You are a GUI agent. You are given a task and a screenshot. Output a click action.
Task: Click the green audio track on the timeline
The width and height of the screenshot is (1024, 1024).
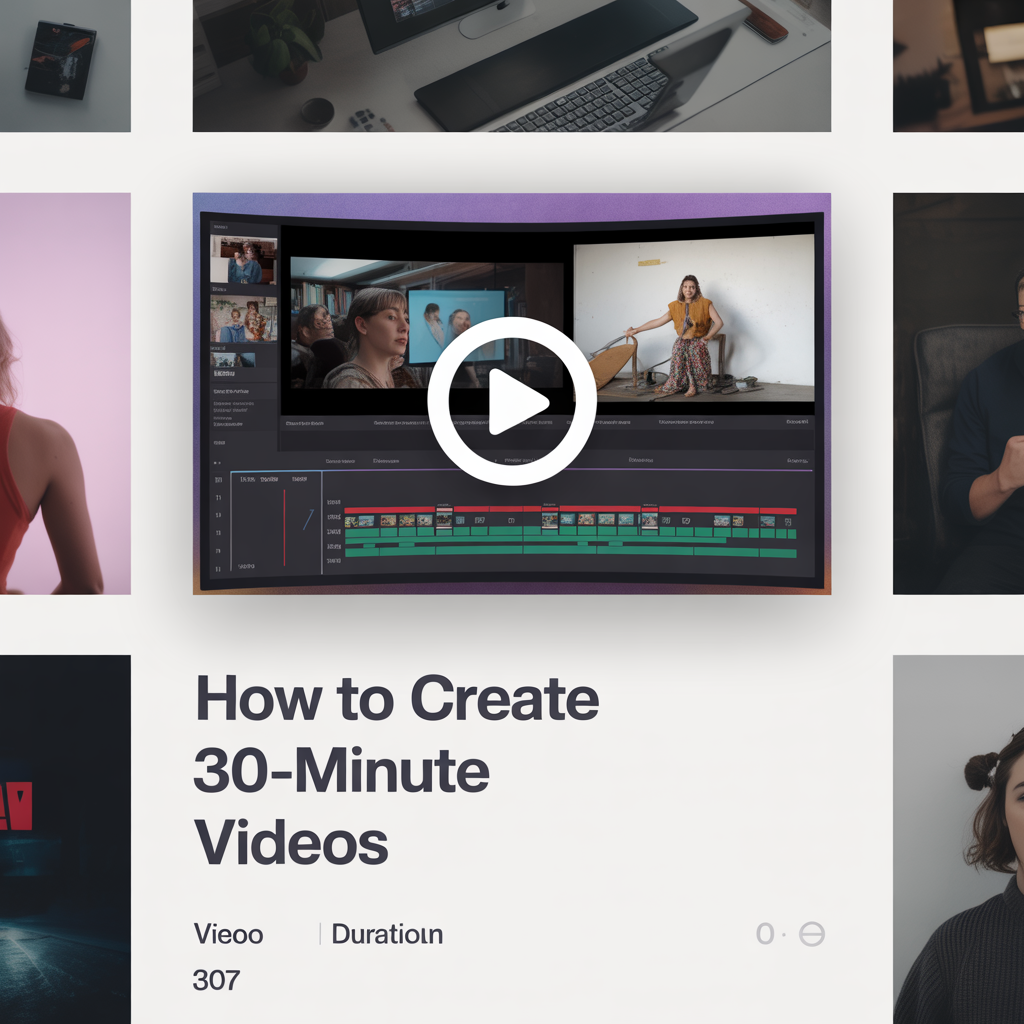[x=570, y=550]
